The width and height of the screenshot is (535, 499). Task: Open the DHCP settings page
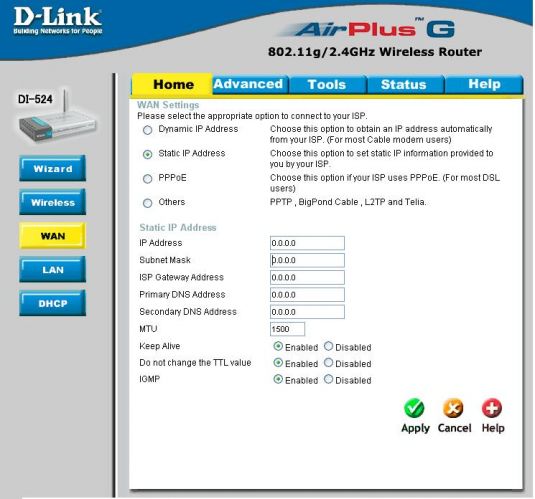53,303
